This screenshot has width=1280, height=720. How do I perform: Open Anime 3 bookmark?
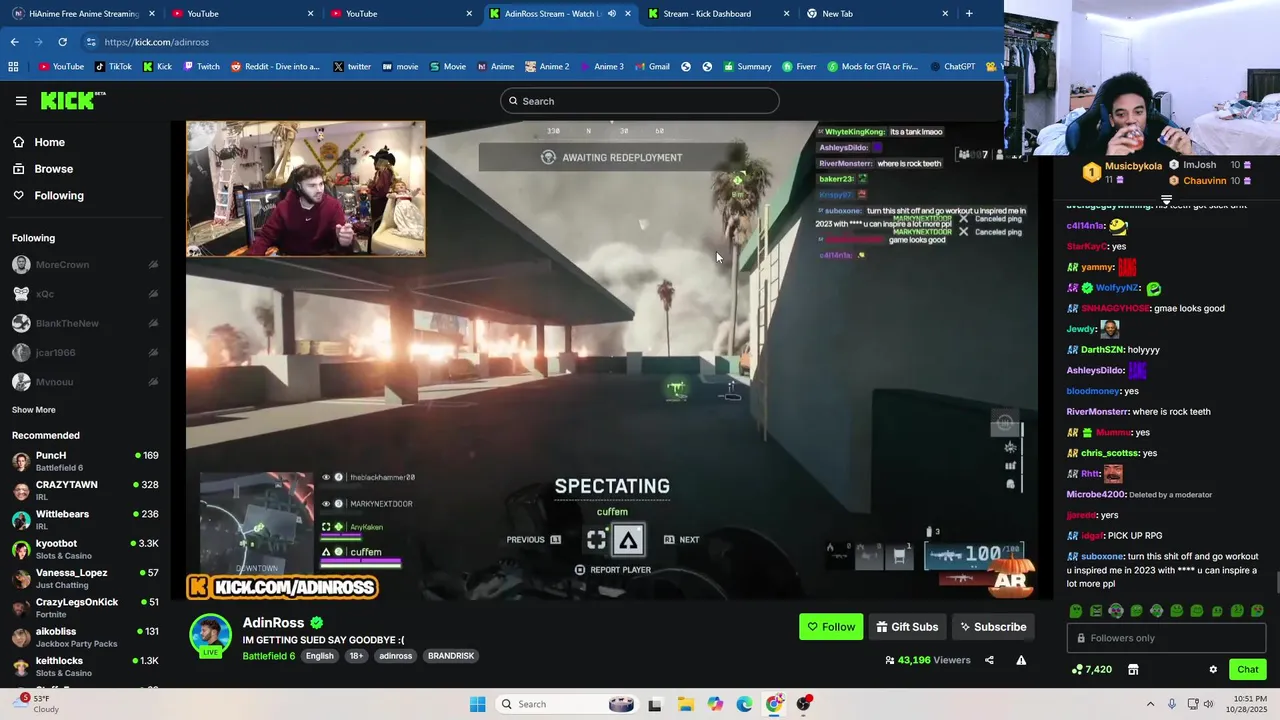[600, 66]
